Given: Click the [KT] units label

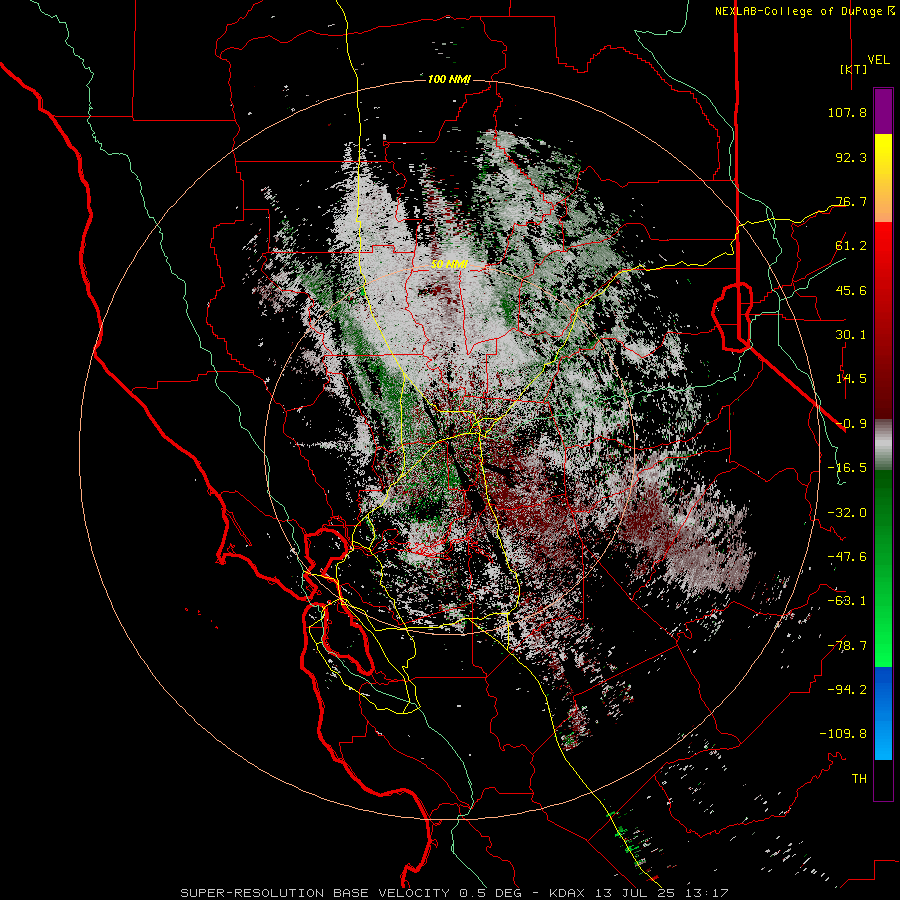Looking at the screenshot, I should click(x=854, y=69).
